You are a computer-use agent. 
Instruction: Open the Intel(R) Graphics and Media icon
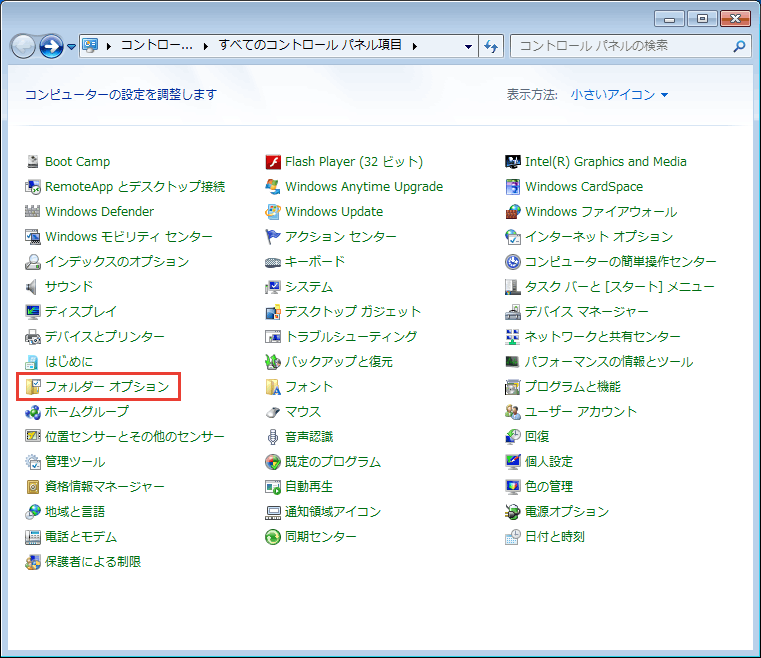tap(513, 162)
